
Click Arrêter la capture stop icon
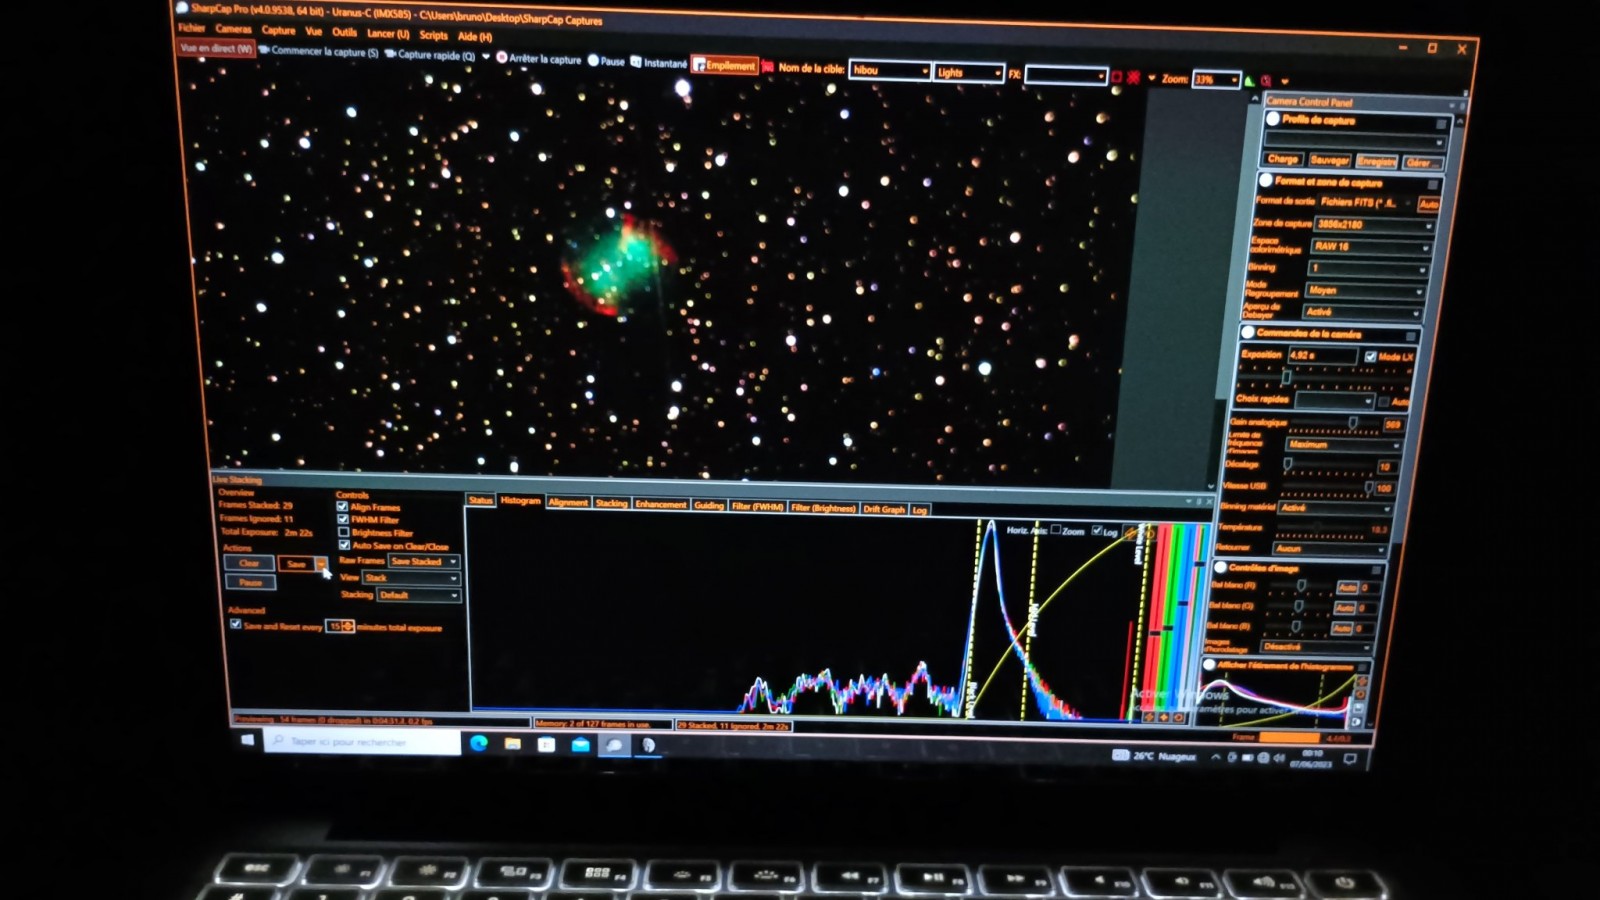pyautogui.click(x=502, y=58)
